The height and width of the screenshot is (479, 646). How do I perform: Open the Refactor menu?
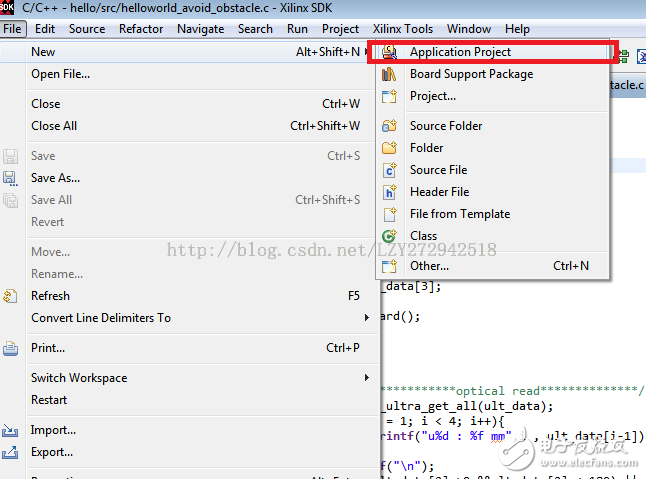141,29
